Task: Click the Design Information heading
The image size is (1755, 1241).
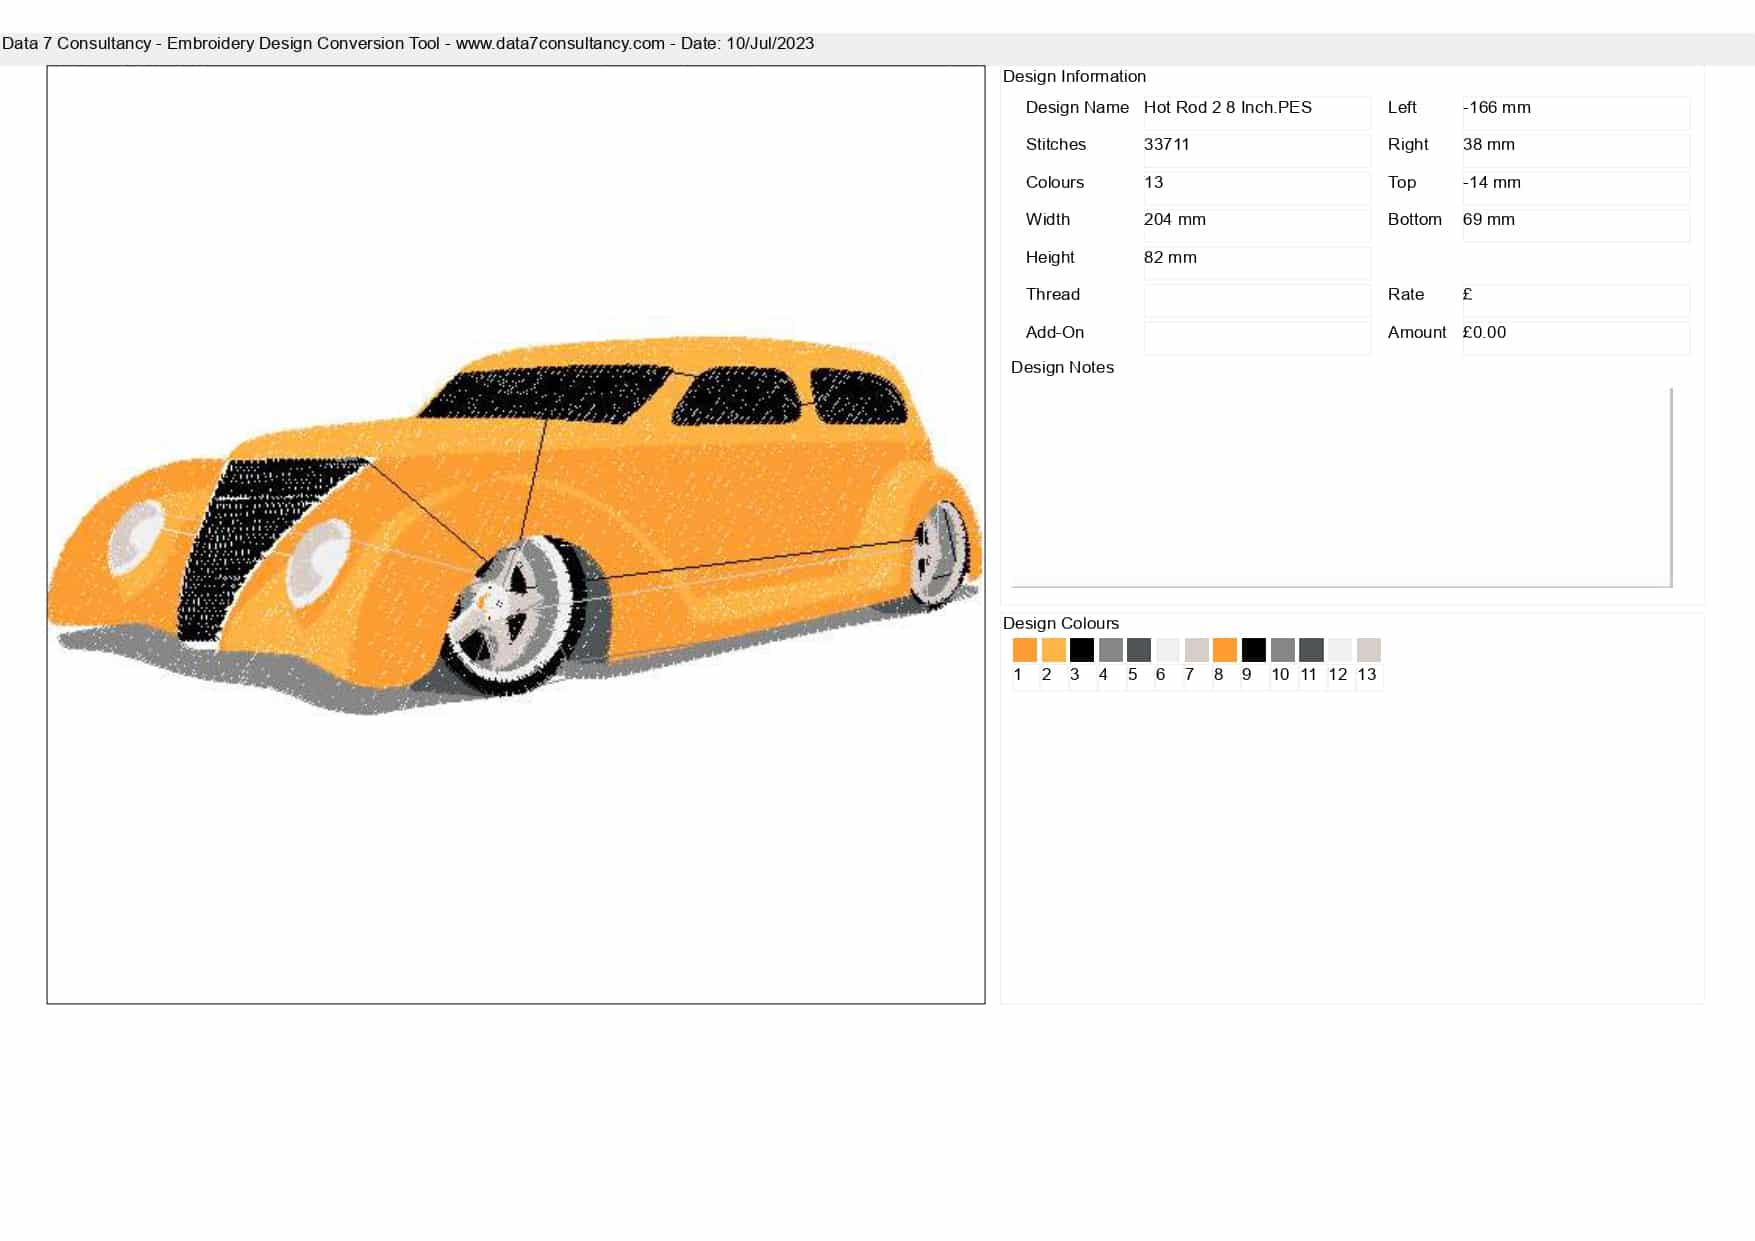Action: tap(1074, 76)
